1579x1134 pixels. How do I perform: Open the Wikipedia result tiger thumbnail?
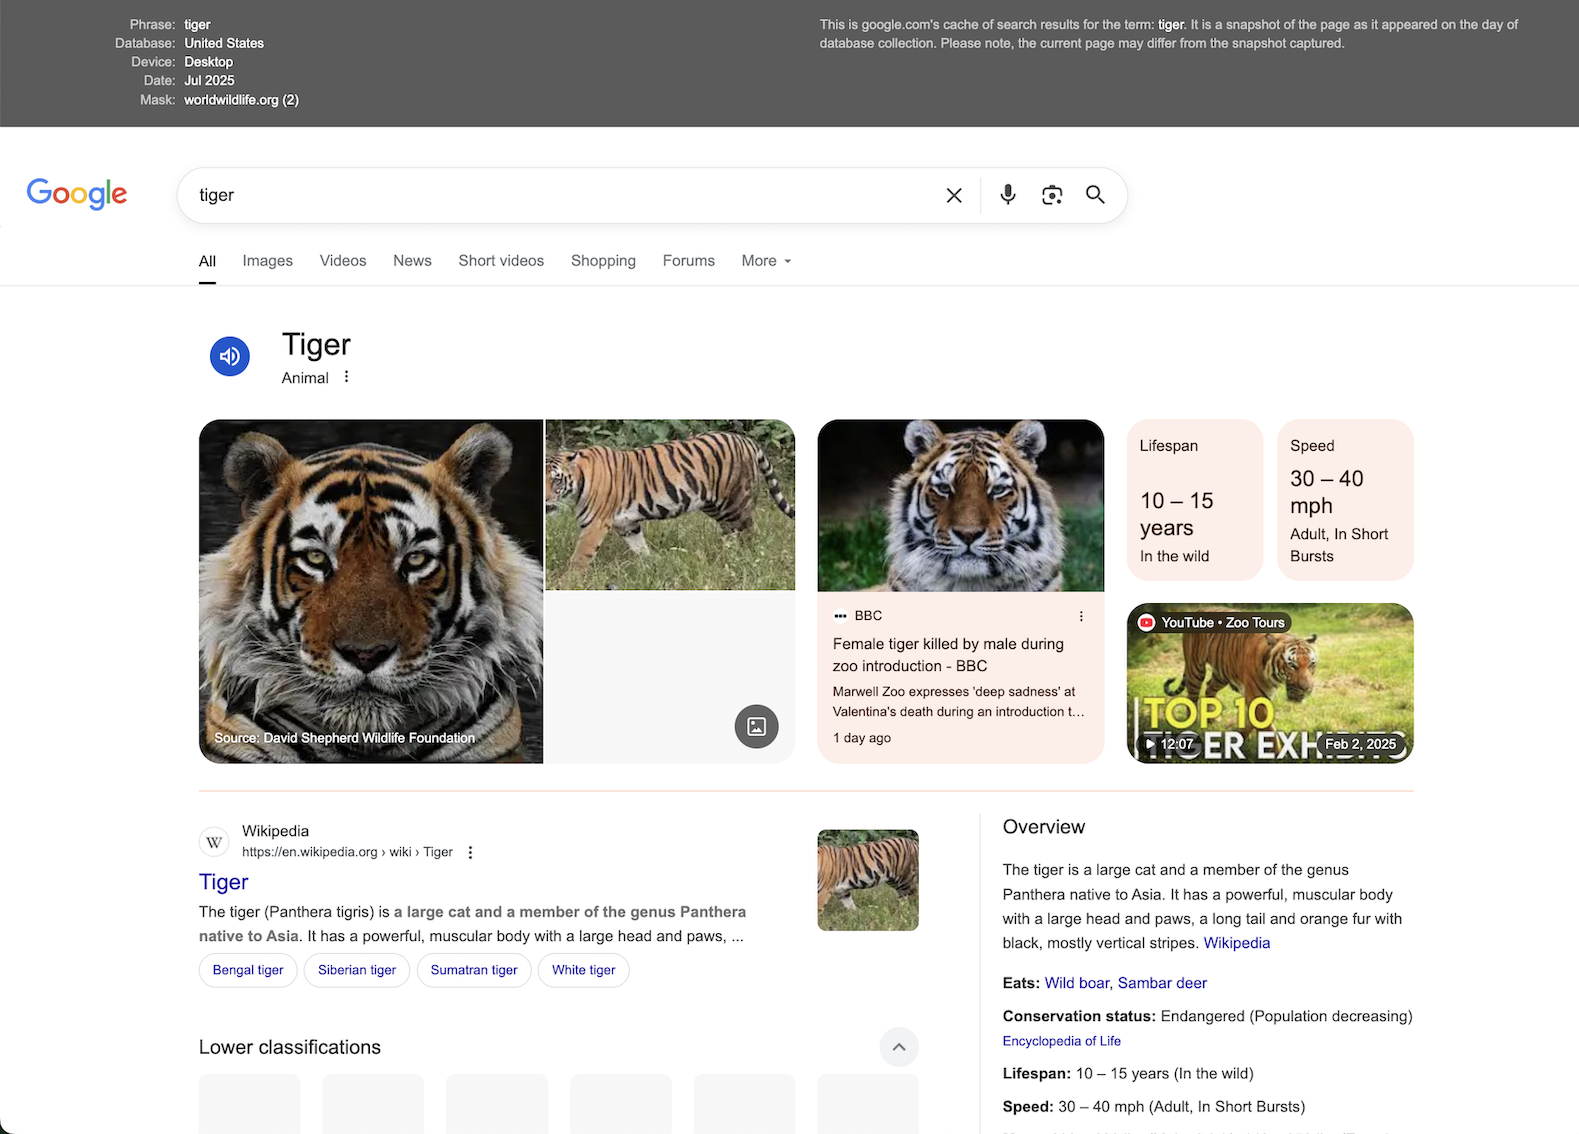pyautogui.click(x=867, y=880)
